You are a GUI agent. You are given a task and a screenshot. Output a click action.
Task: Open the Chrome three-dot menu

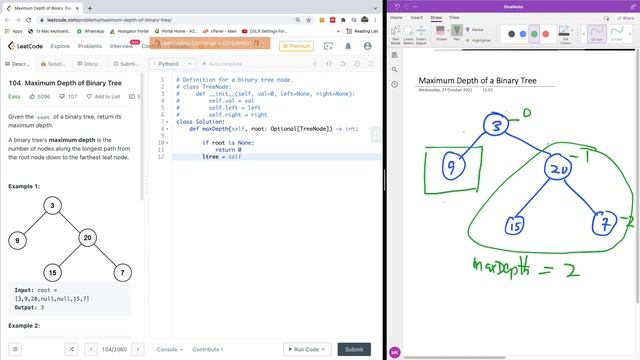click(375, 20)
